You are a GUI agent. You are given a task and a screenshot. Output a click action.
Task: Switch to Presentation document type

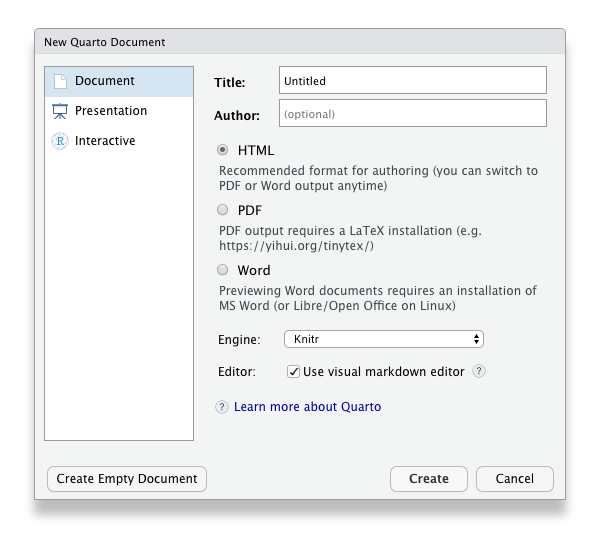click(119, 111)
